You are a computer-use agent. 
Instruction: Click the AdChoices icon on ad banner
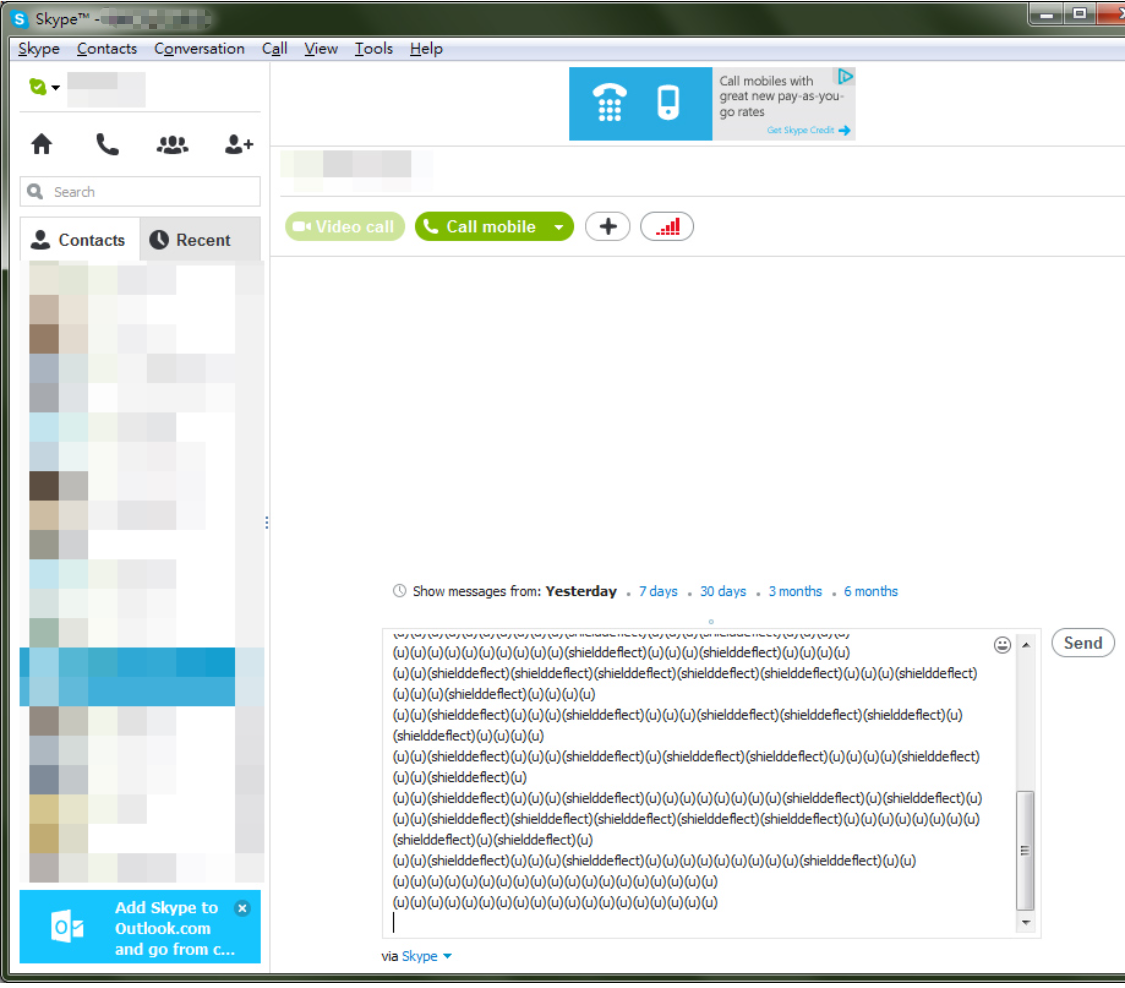pos(845,77)
